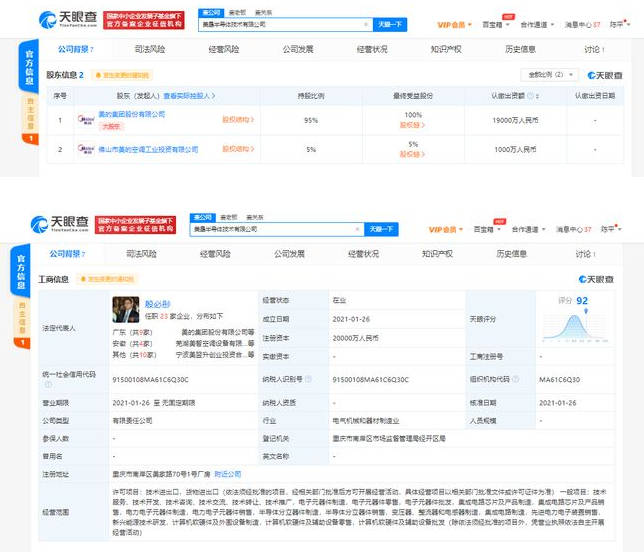Image resolution: width=644 pixels, height=554 pixels.
Task: Click red official-credit banner above 股东信息 section
Action: click(143, 20)
